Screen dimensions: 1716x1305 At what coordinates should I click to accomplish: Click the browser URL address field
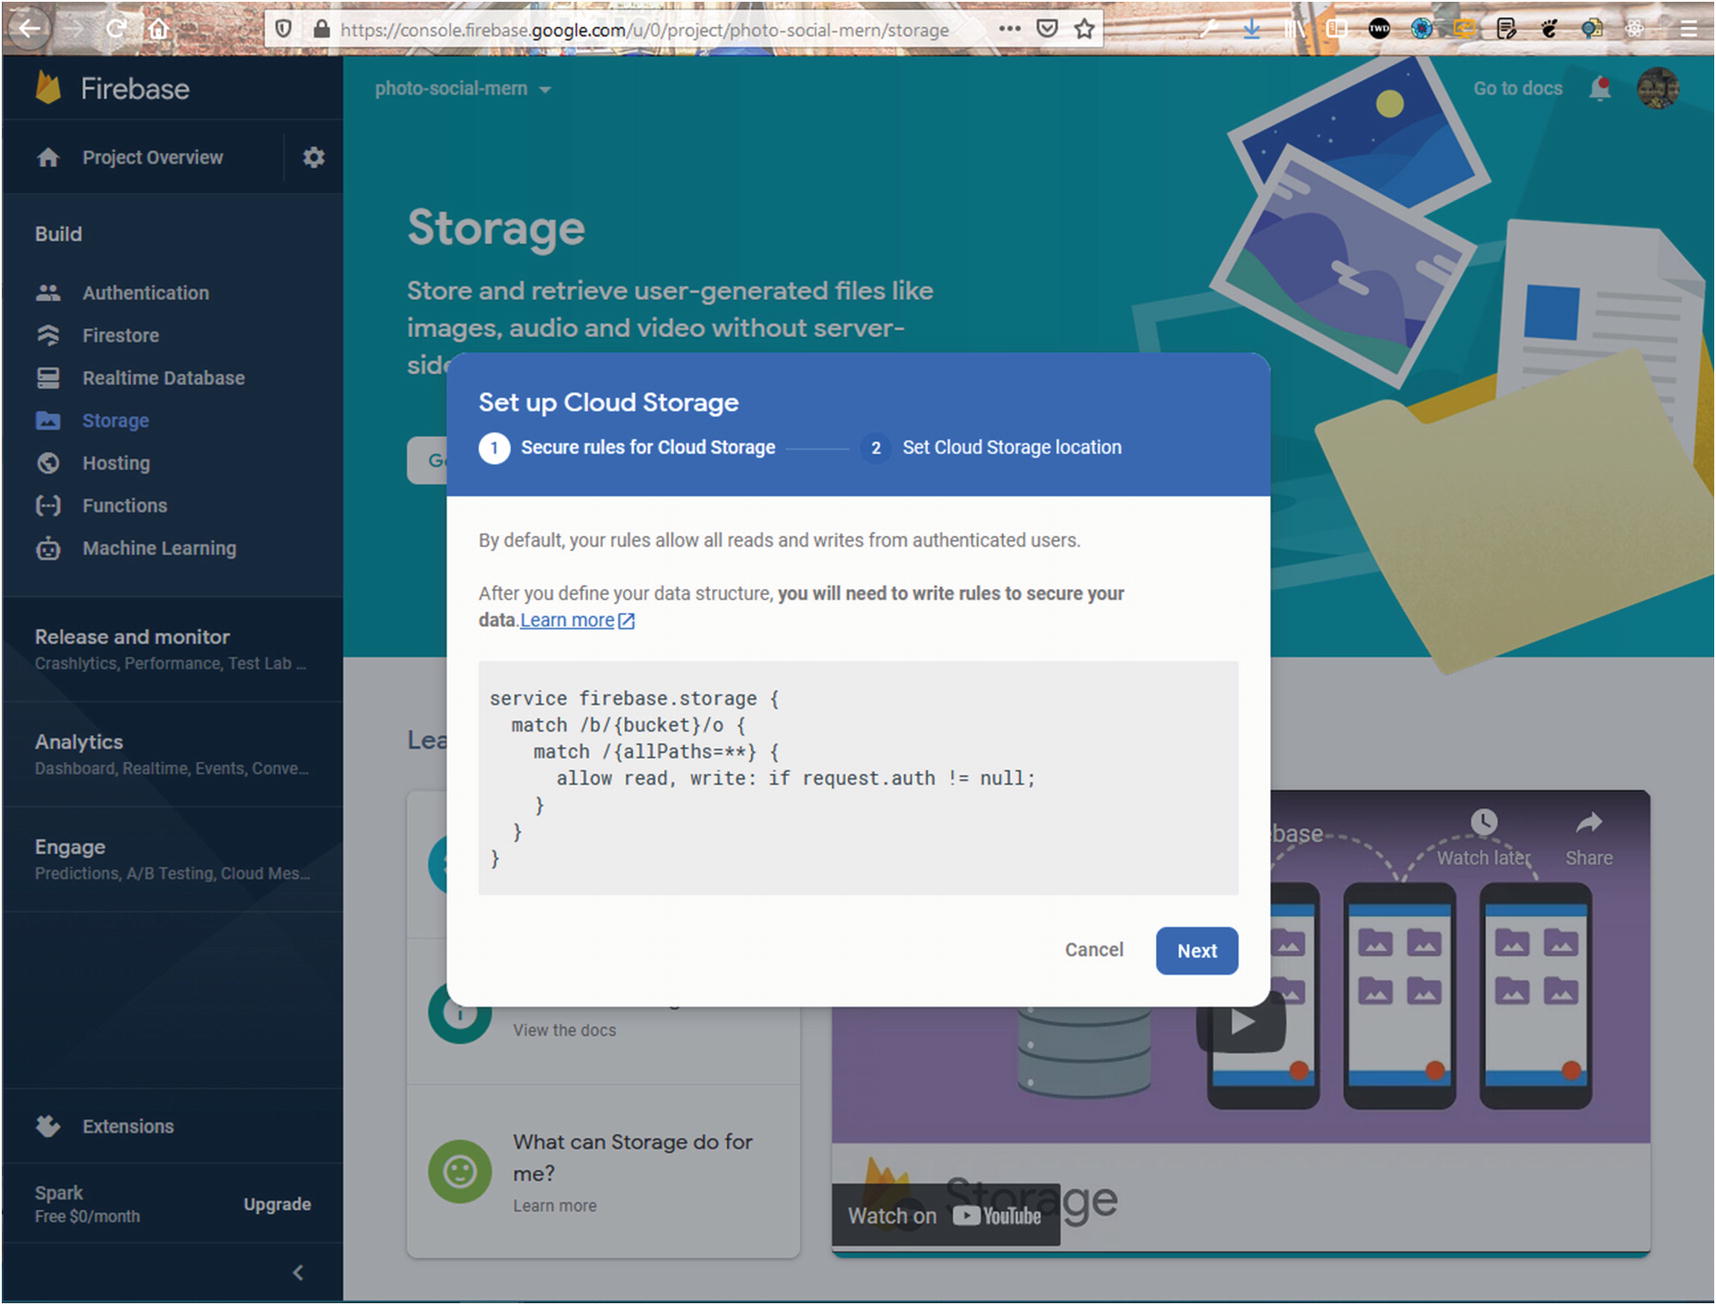[x=644, y=30]
